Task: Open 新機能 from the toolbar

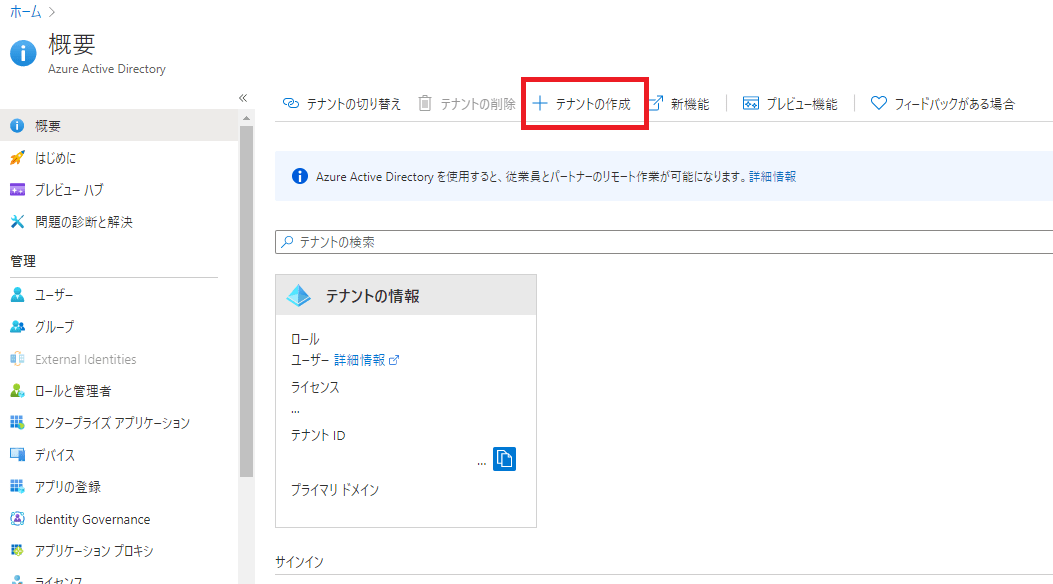Action: click(x=679, y=103)
